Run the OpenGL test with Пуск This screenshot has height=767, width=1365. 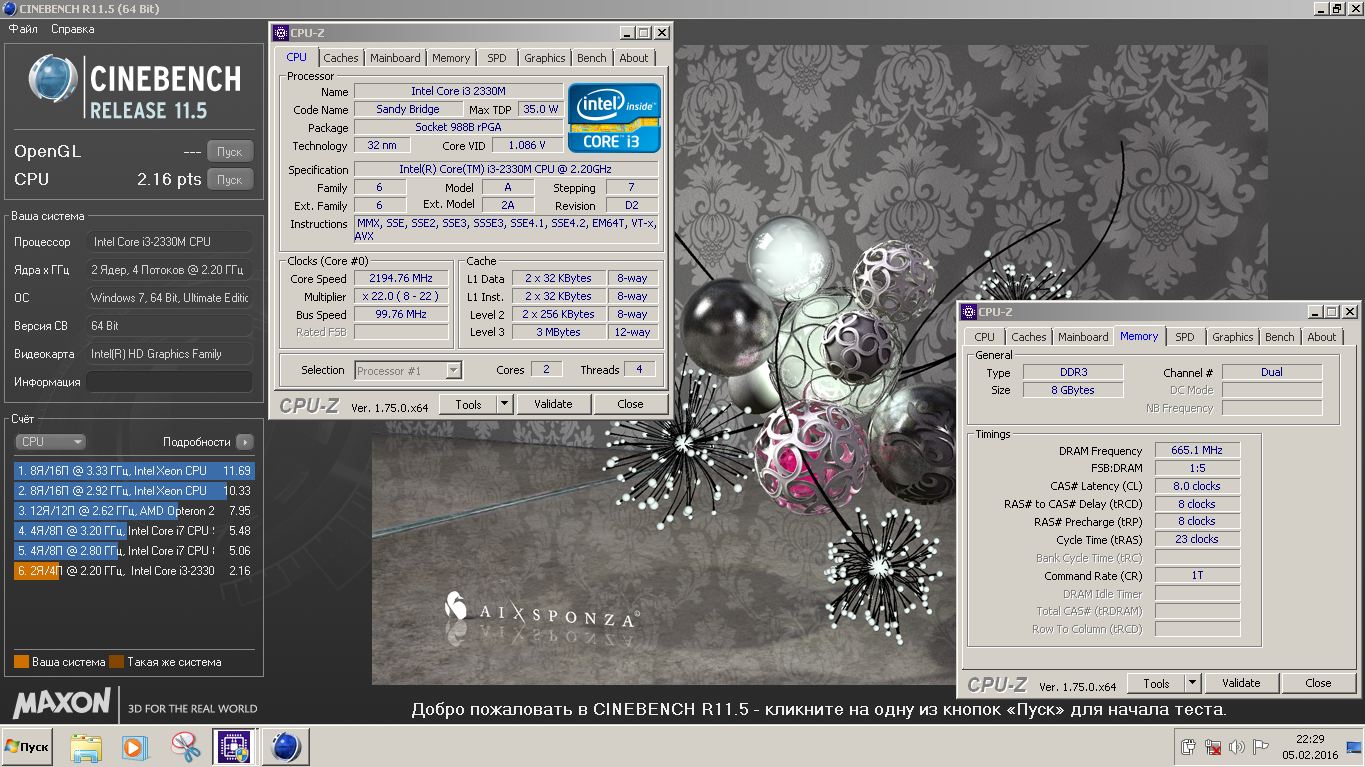click(229, 152)
